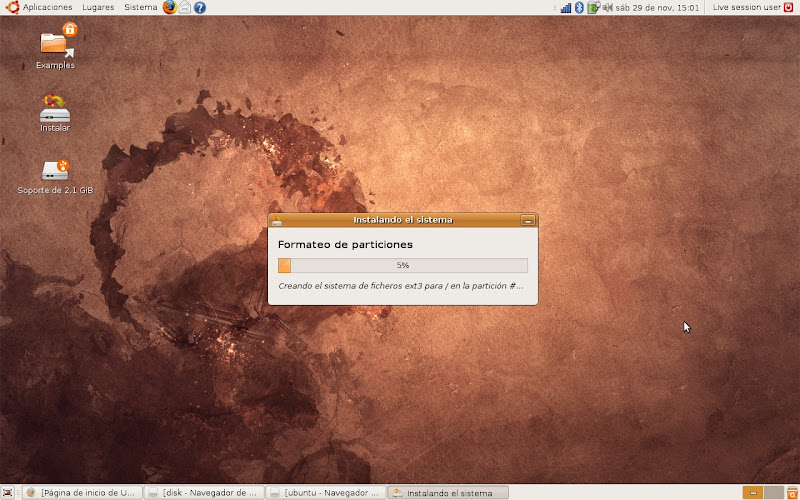800x500 pixels.
Task: Switch to ubuntu - Navegador taskbar window
Action: coord(326,492)
